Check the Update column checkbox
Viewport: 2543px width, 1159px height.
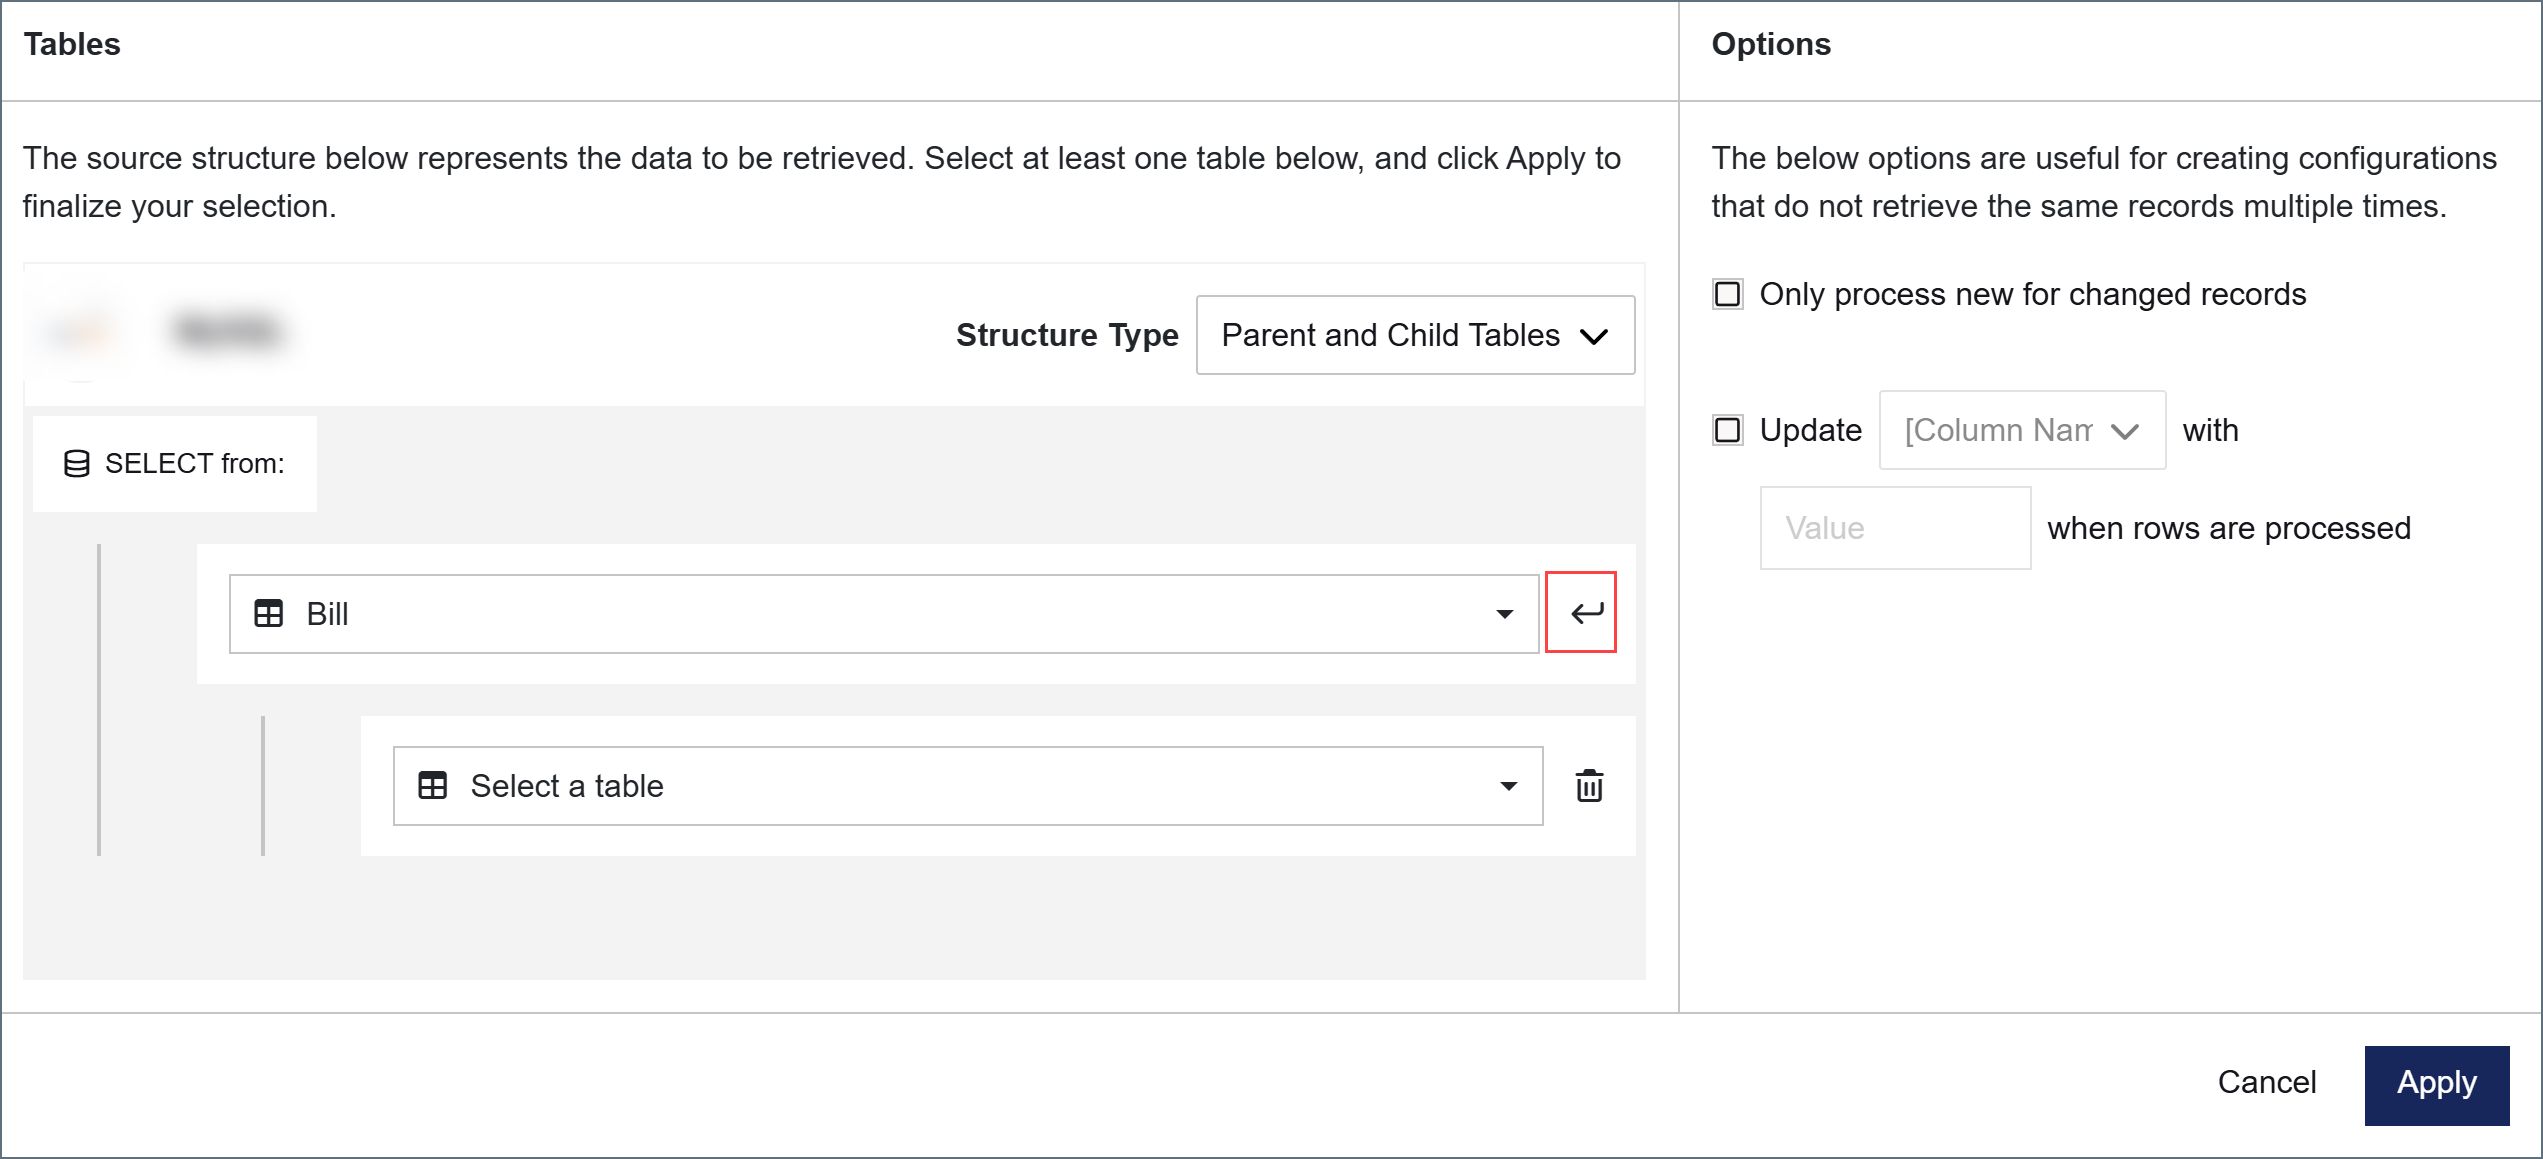tap(1727, 430)
